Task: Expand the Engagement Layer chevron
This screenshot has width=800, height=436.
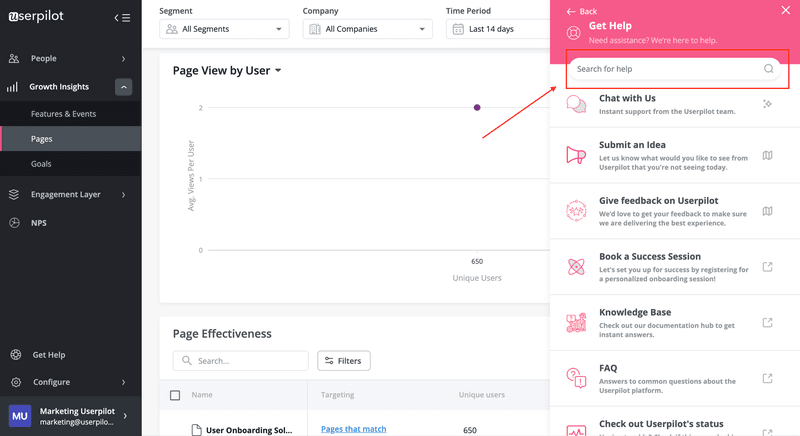Action: pos(123,194)
